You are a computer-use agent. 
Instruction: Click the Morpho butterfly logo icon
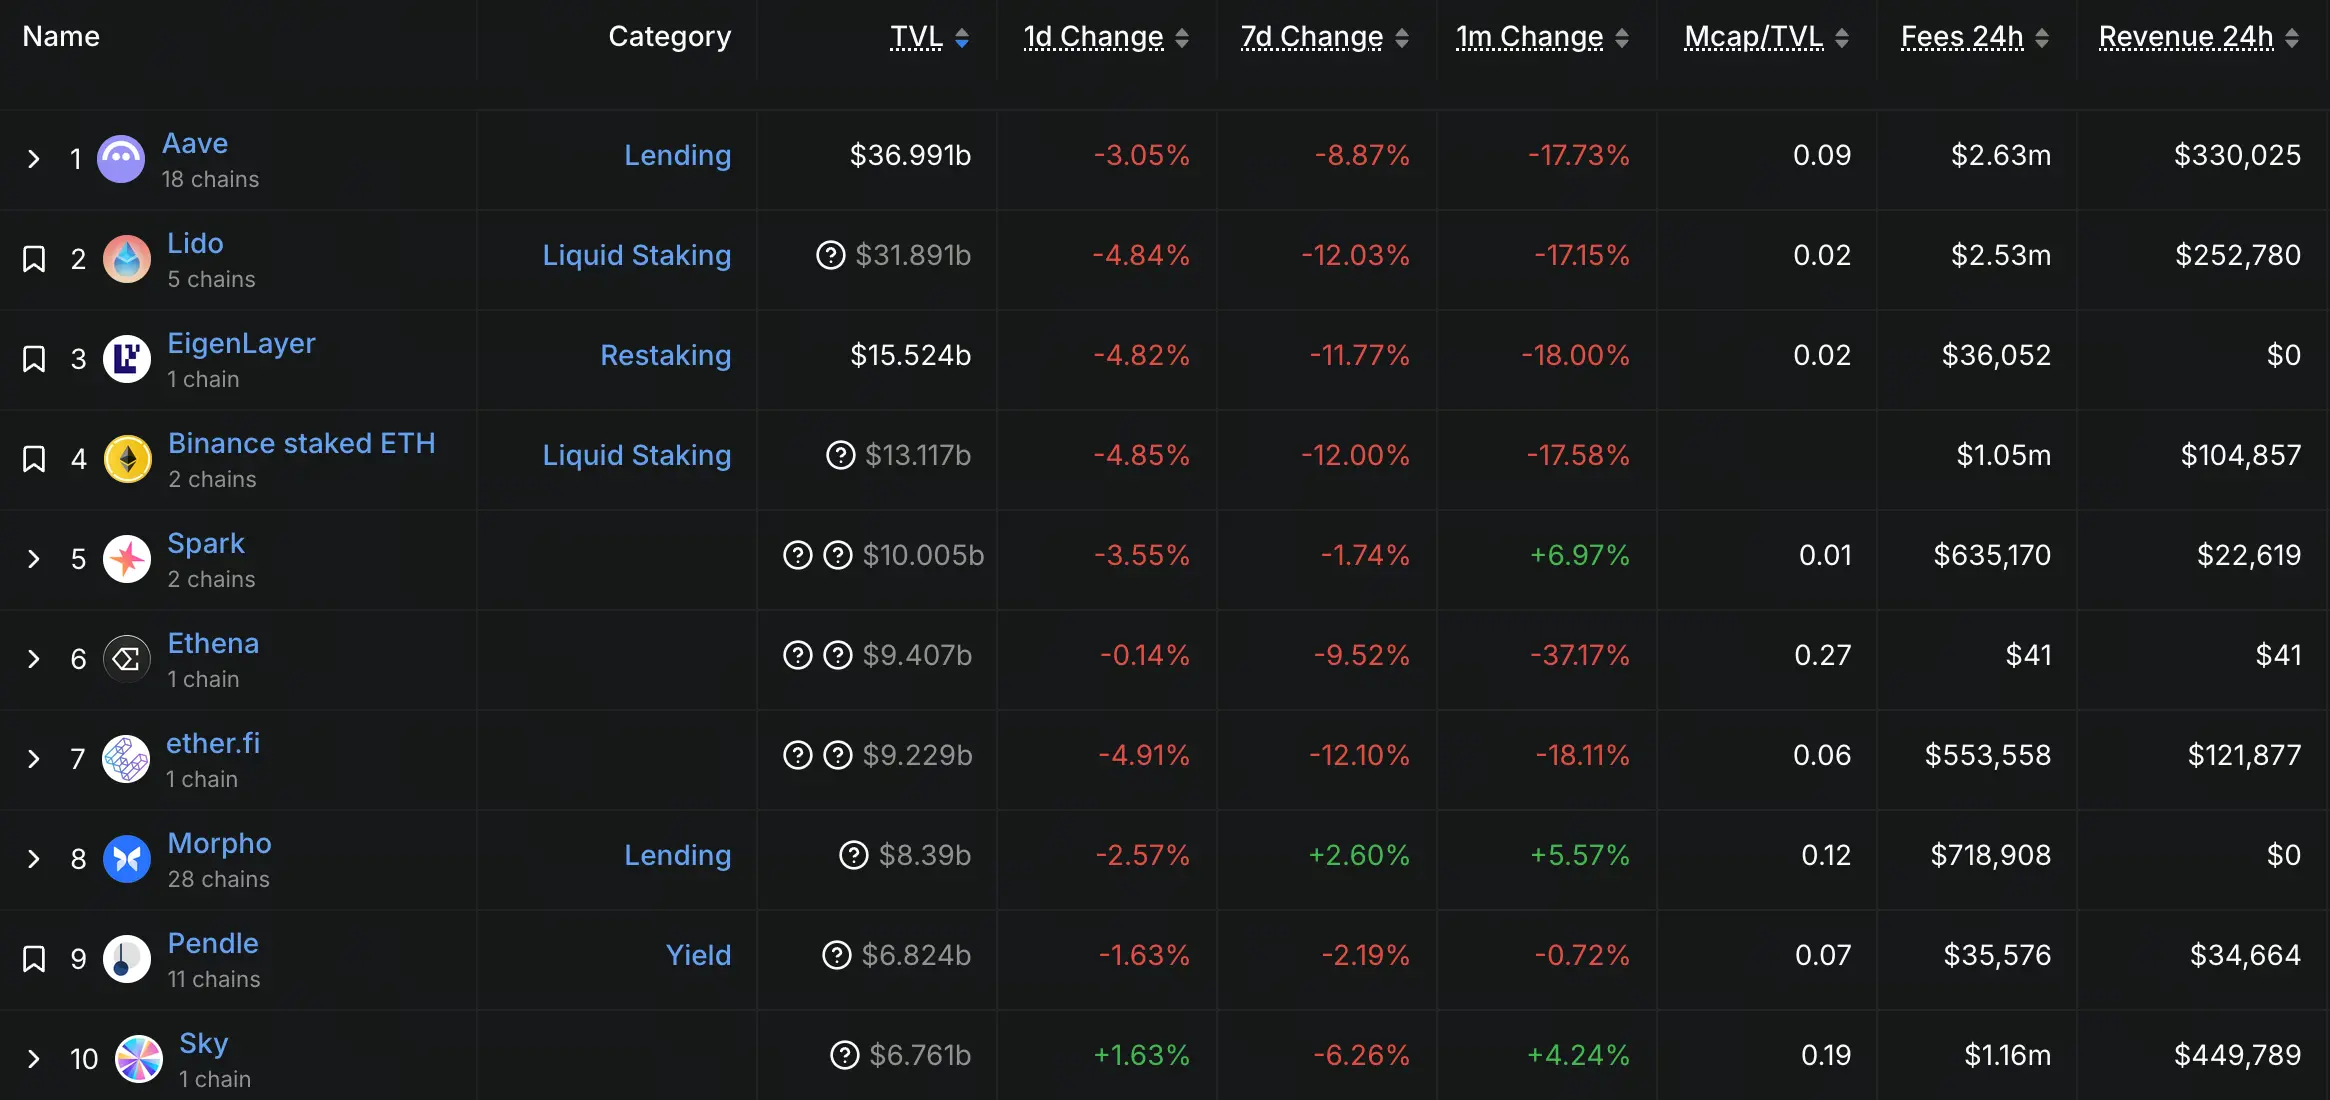(x=127, y=859)
